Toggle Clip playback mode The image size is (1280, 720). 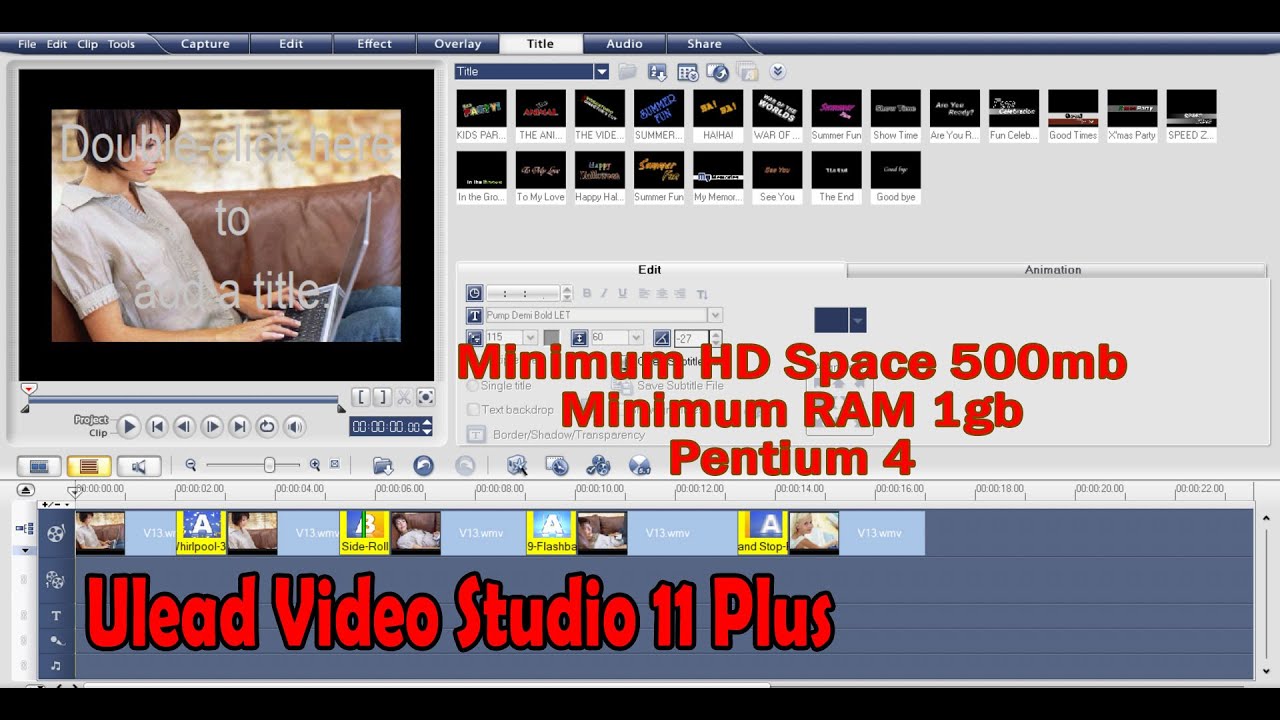pos(98,433)
